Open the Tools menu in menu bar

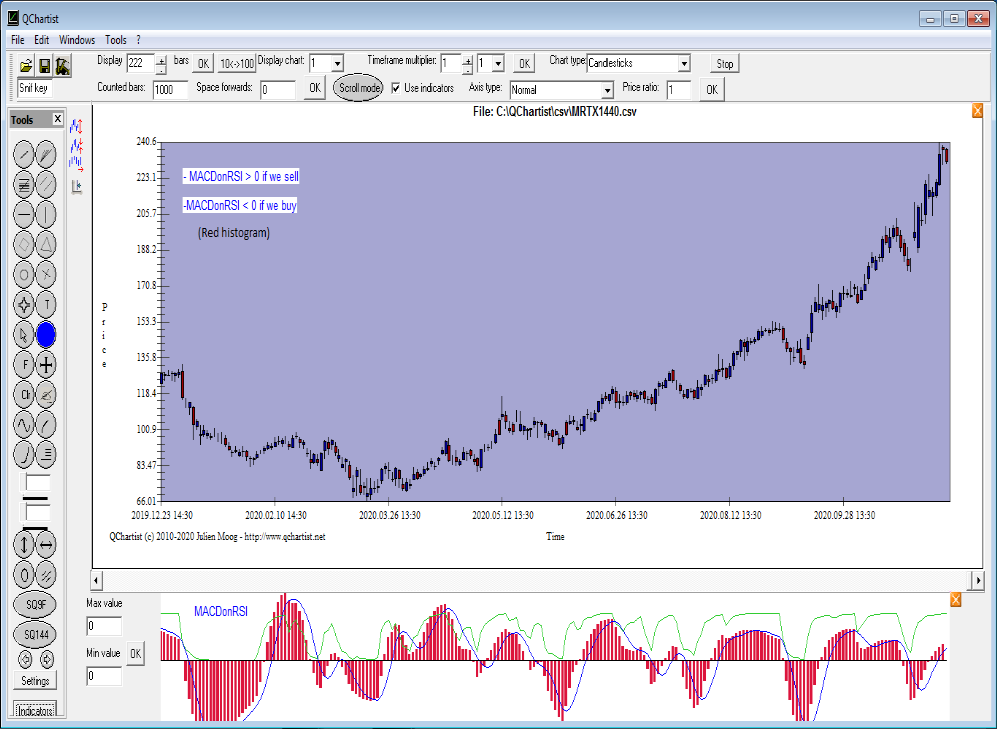click(116, 40)
